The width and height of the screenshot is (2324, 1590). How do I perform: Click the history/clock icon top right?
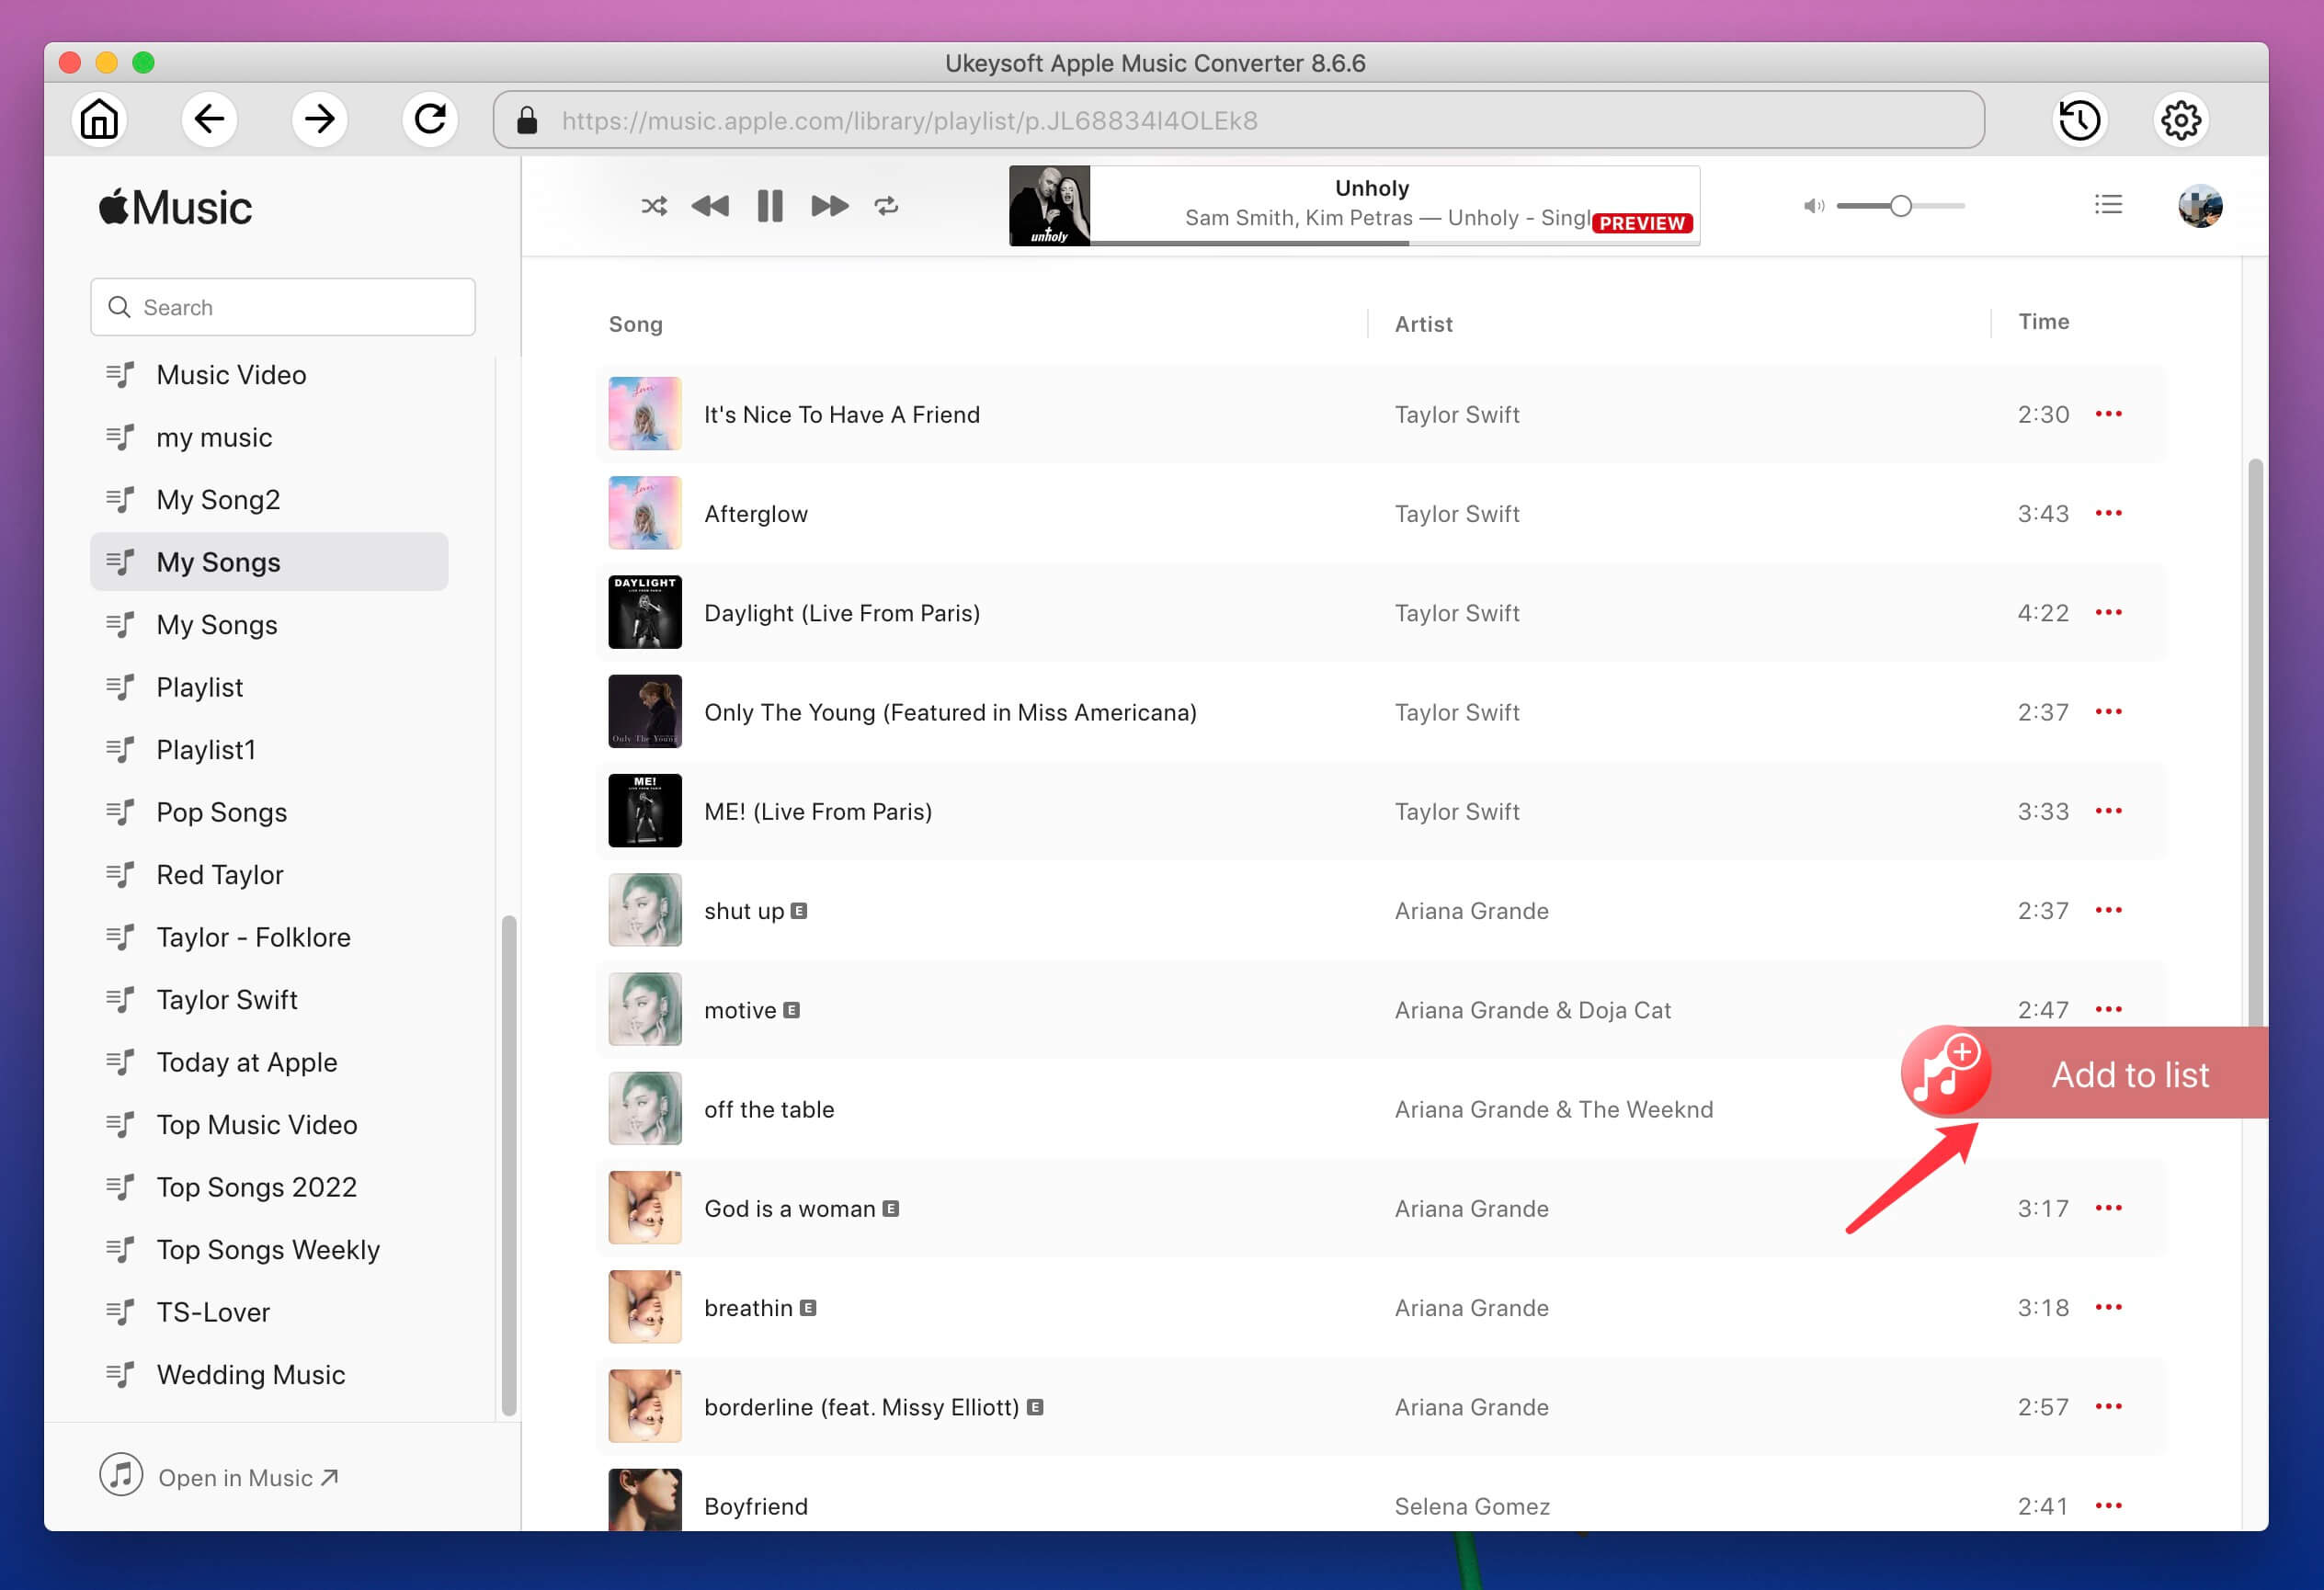[2080, 120]
